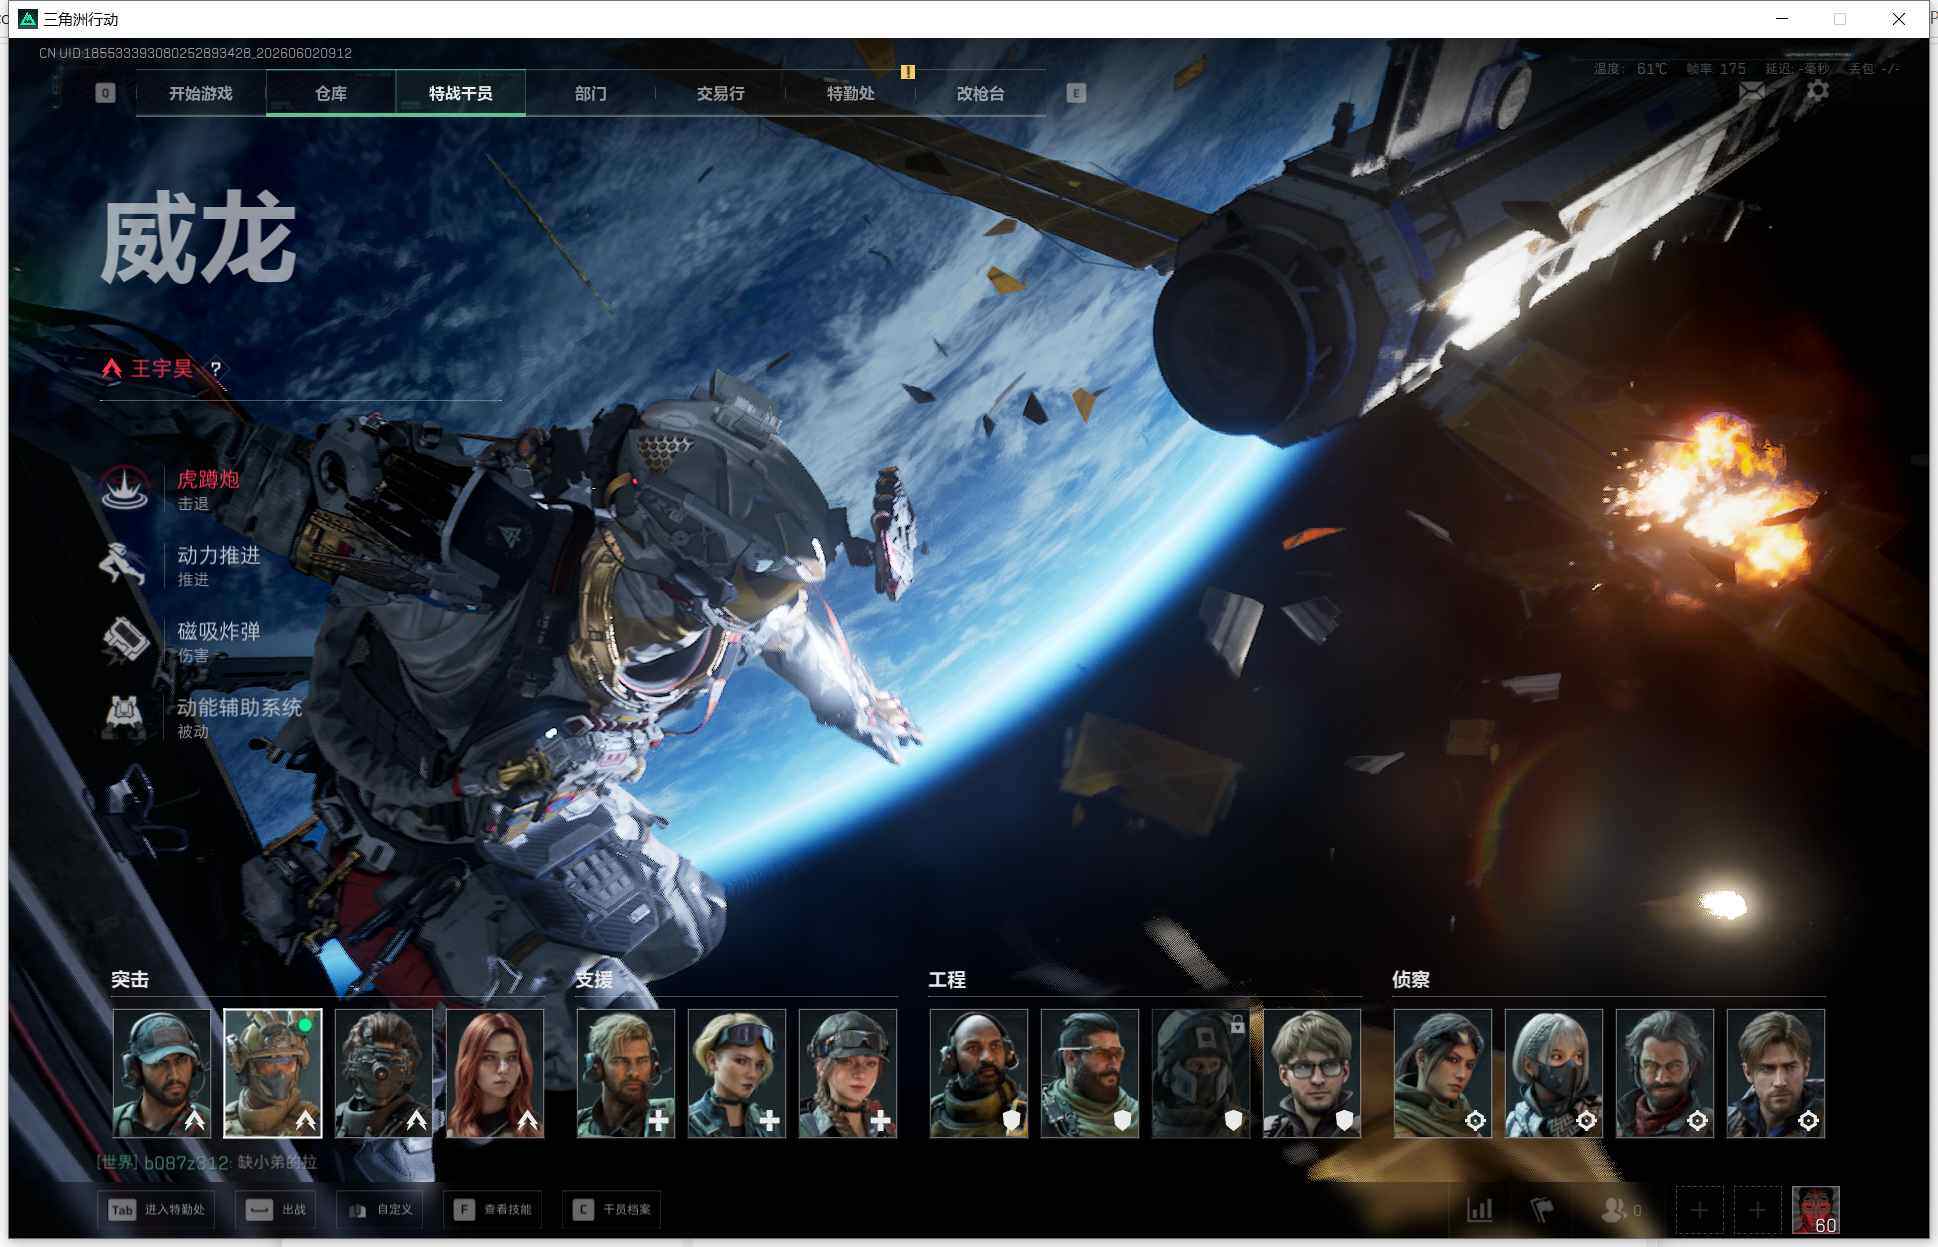Select the 动力推进 skill icon
The width and height of the screenshot is (1938, 1247).
pos(124,564)
